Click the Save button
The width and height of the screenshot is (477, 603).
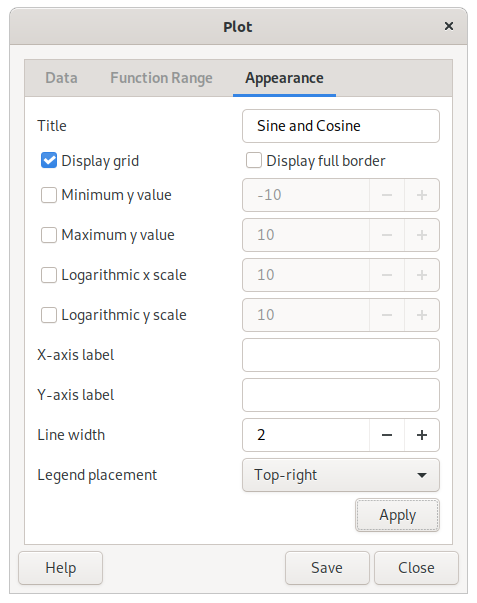pyautogui.click(x=327, y=568)
